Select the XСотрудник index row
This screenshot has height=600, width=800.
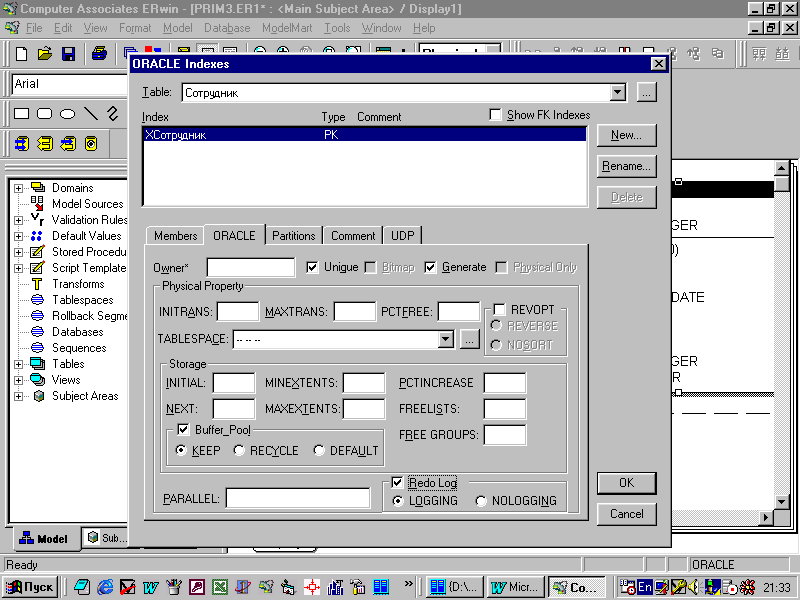coord(365,135)
